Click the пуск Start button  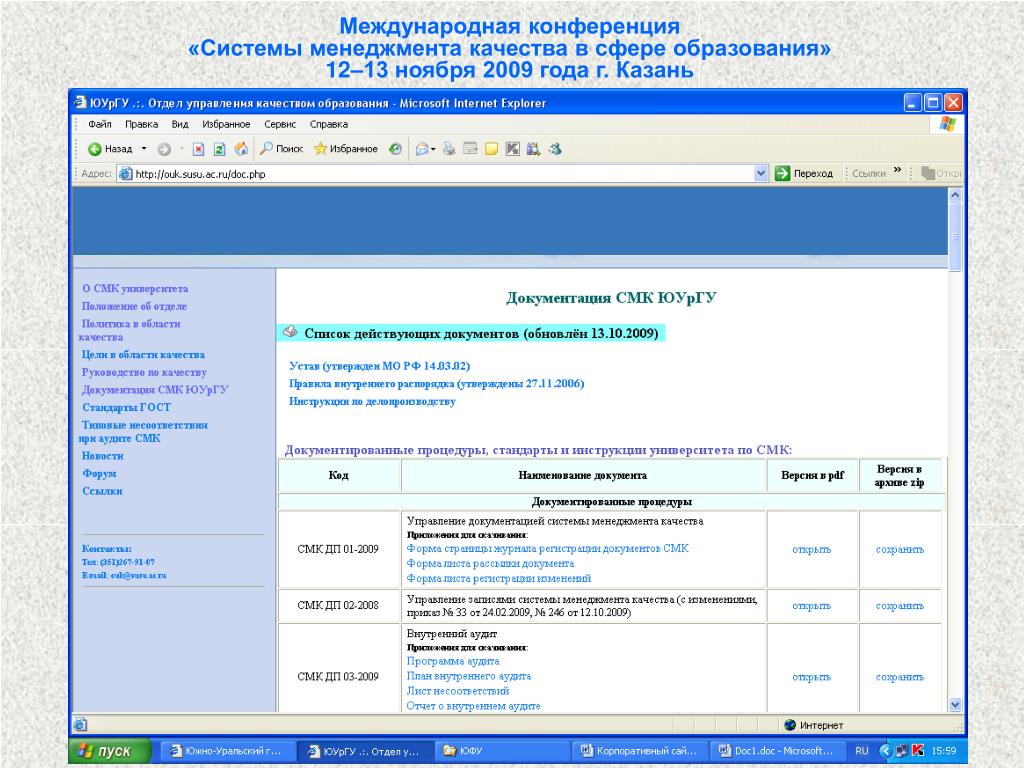pyautogui.click(x=110, y=751)
